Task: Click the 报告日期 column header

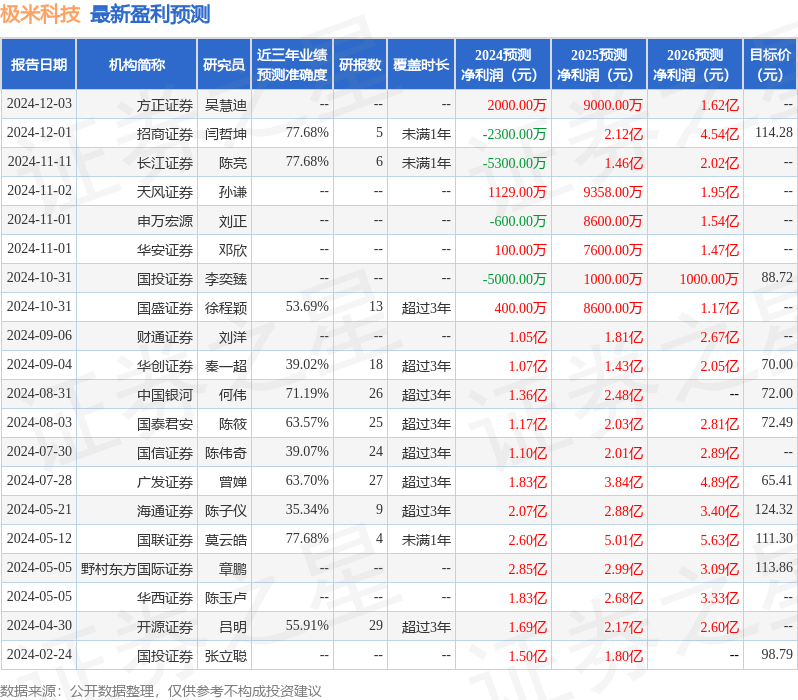Action: pyautogui.click(x=39, y=65)
